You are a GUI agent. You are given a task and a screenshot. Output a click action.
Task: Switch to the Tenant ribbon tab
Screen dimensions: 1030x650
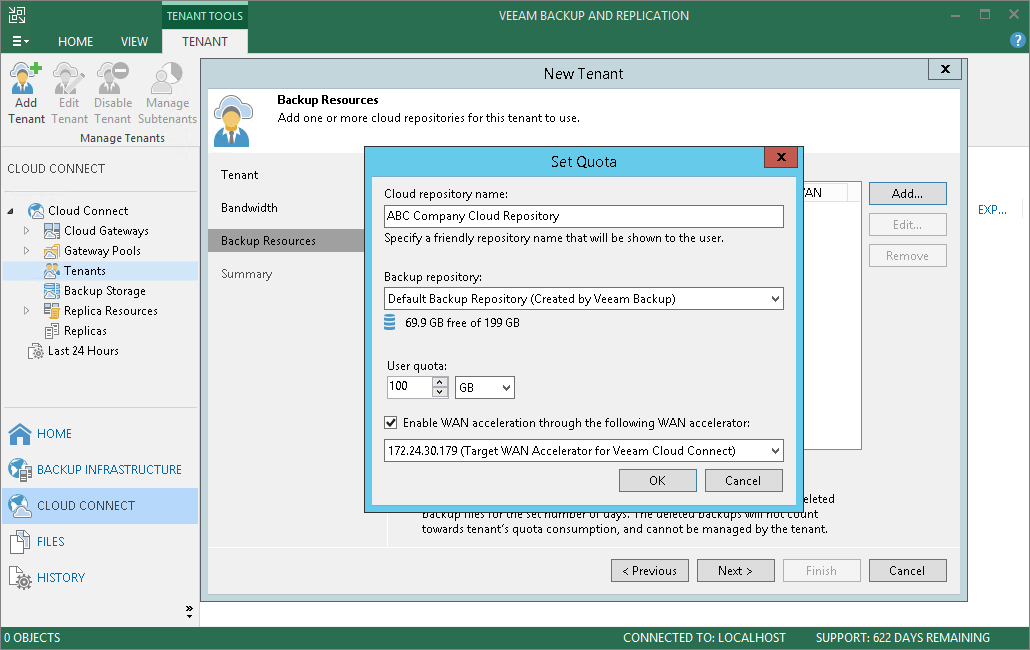click(205, 41)
